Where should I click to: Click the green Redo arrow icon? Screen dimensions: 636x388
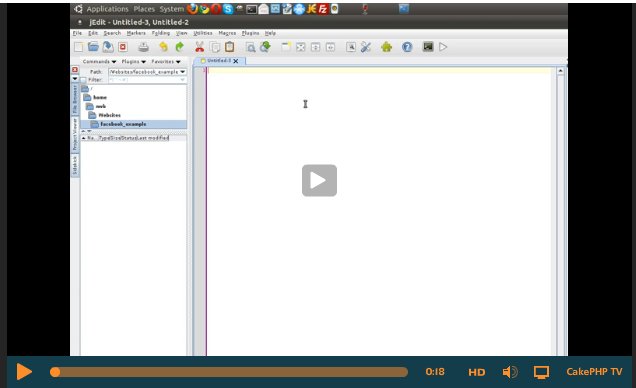(x=179, y=47)
